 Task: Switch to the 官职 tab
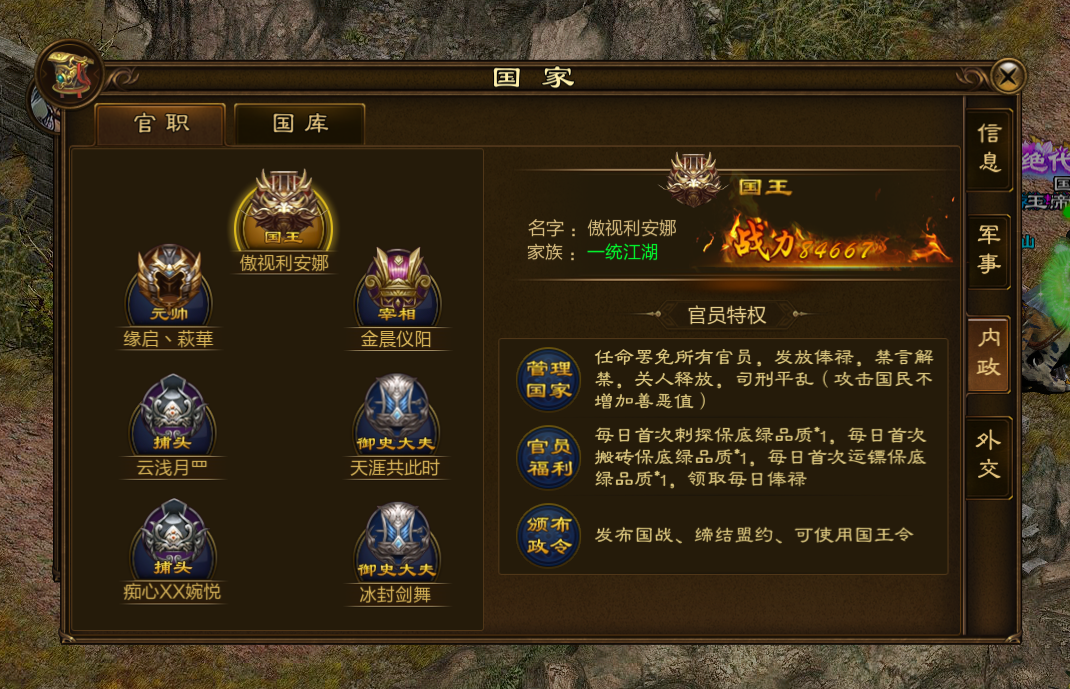pos(161,123)
